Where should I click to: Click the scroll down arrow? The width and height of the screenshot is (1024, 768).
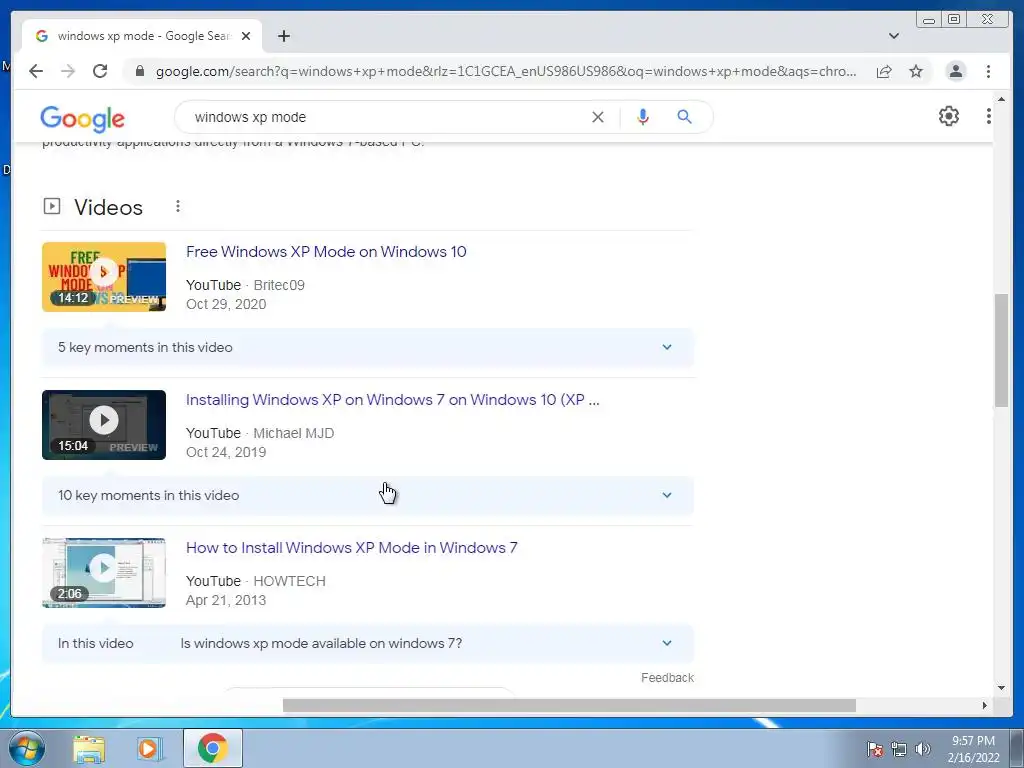coord(1001,688)
